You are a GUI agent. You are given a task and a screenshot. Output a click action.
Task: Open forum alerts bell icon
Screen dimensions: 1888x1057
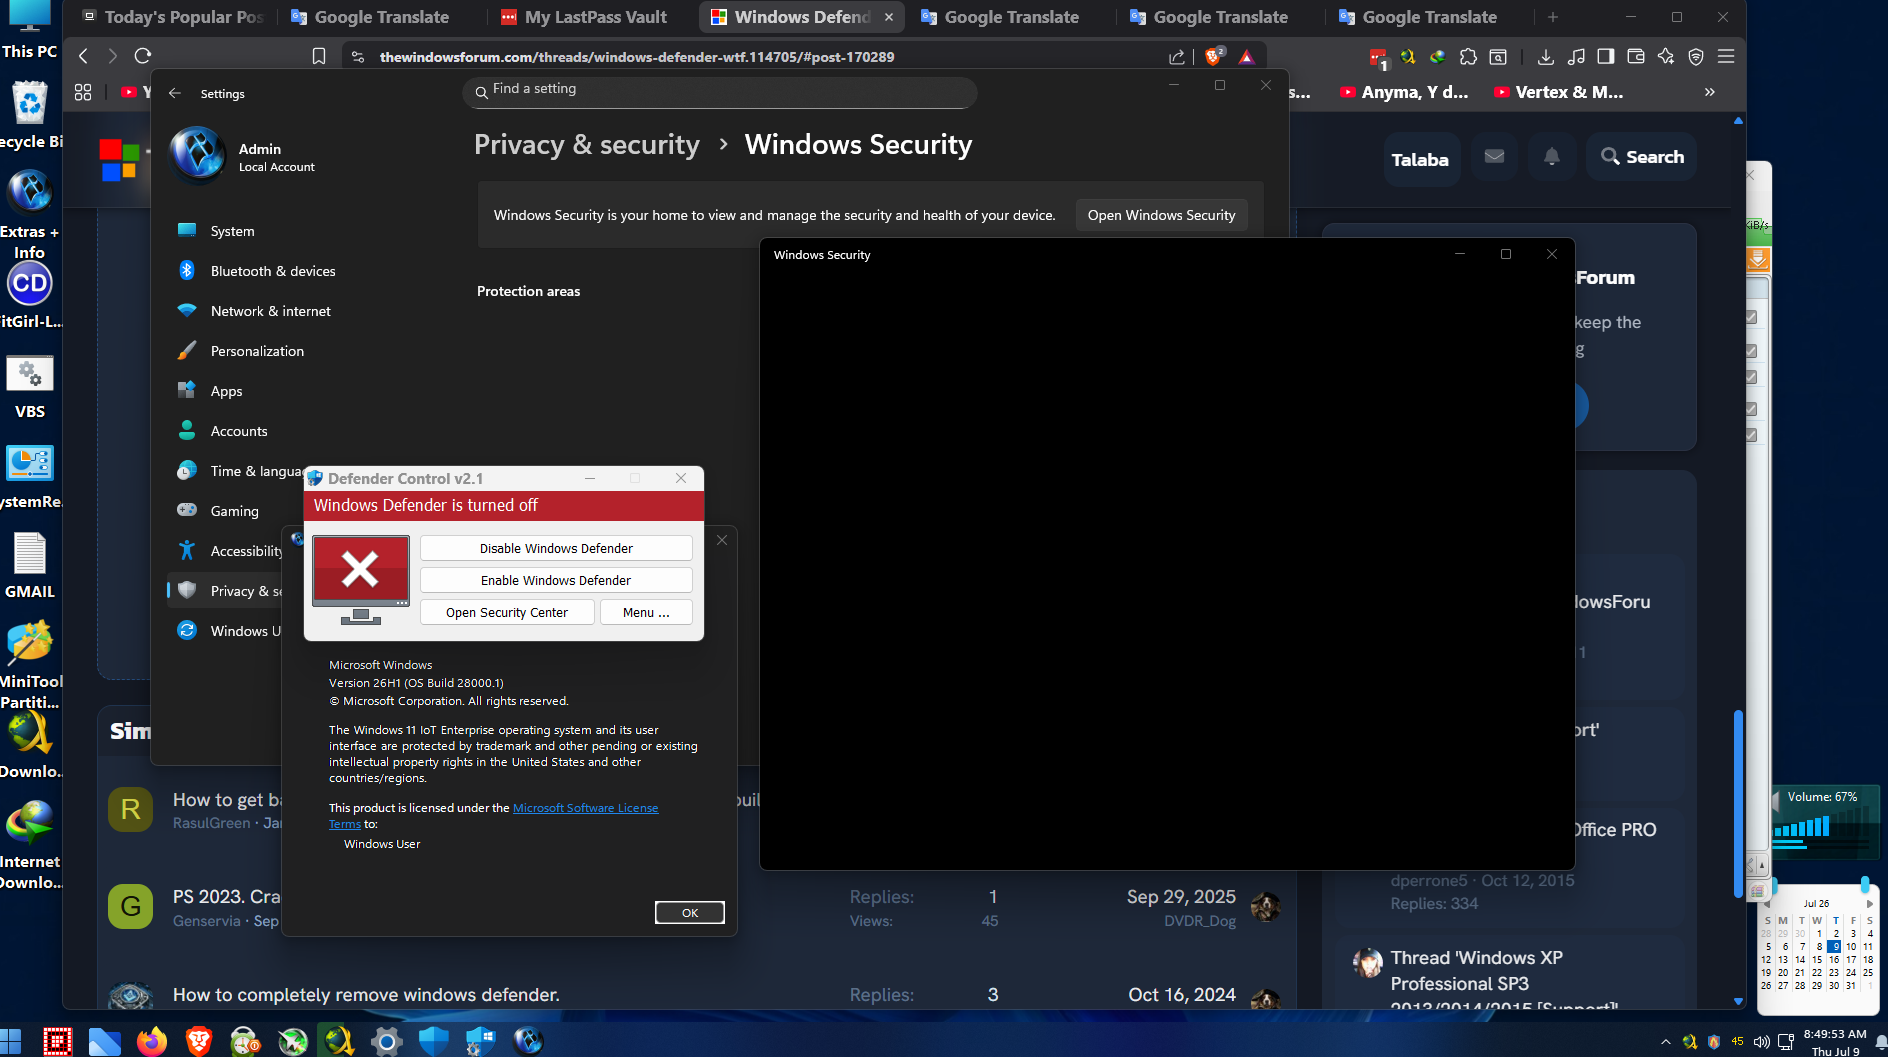tap(1551, 157)
